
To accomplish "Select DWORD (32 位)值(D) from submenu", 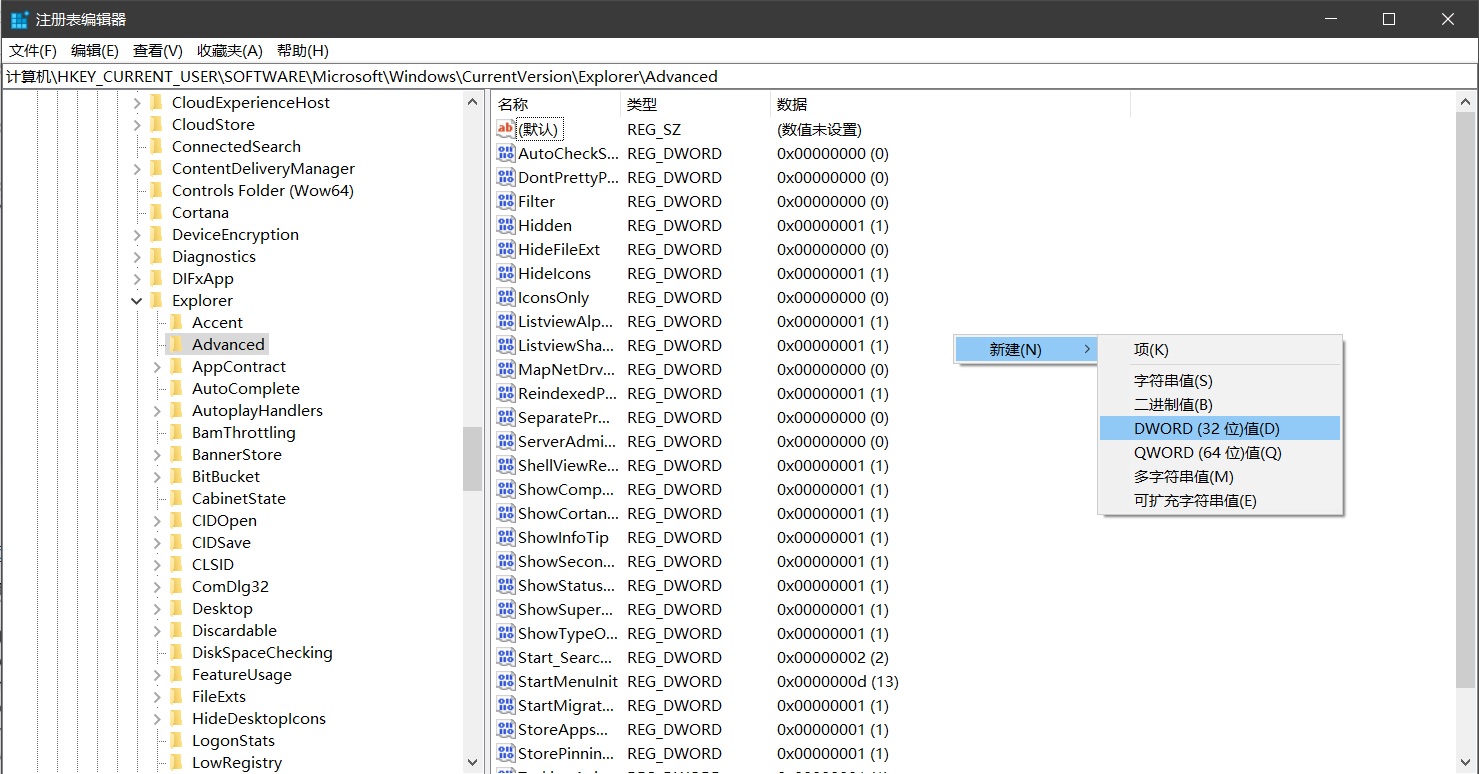I will (x=1206, y=428).
